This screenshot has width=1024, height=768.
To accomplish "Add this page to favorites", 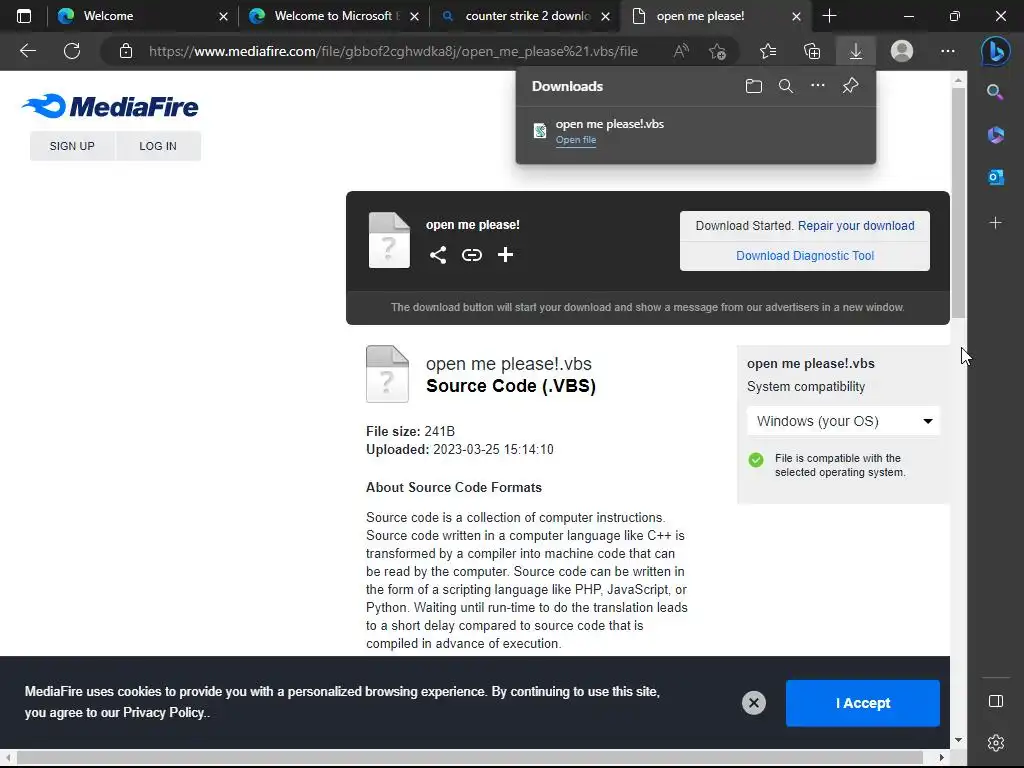I will 717,51.
